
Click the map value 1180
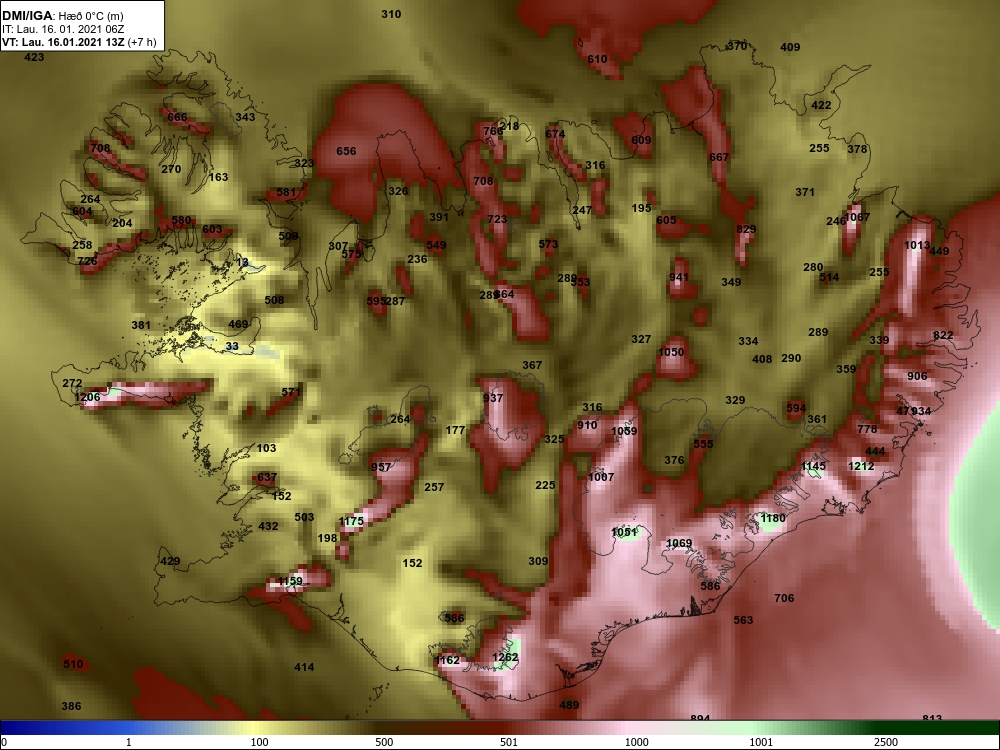coord(773,519)
